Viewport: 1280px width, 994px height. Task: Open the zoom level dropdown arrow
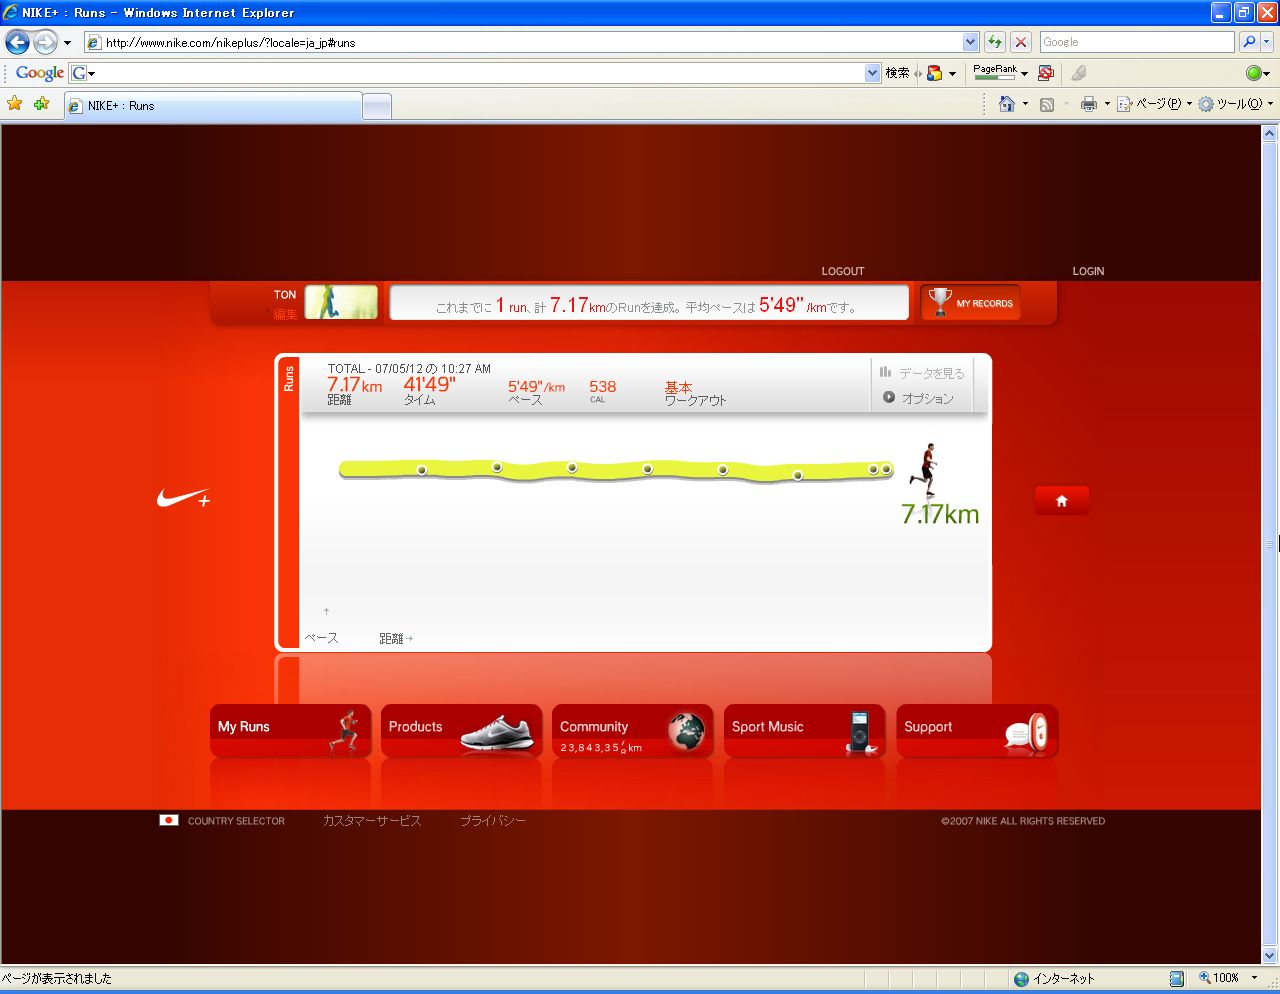pos(1255,978)
